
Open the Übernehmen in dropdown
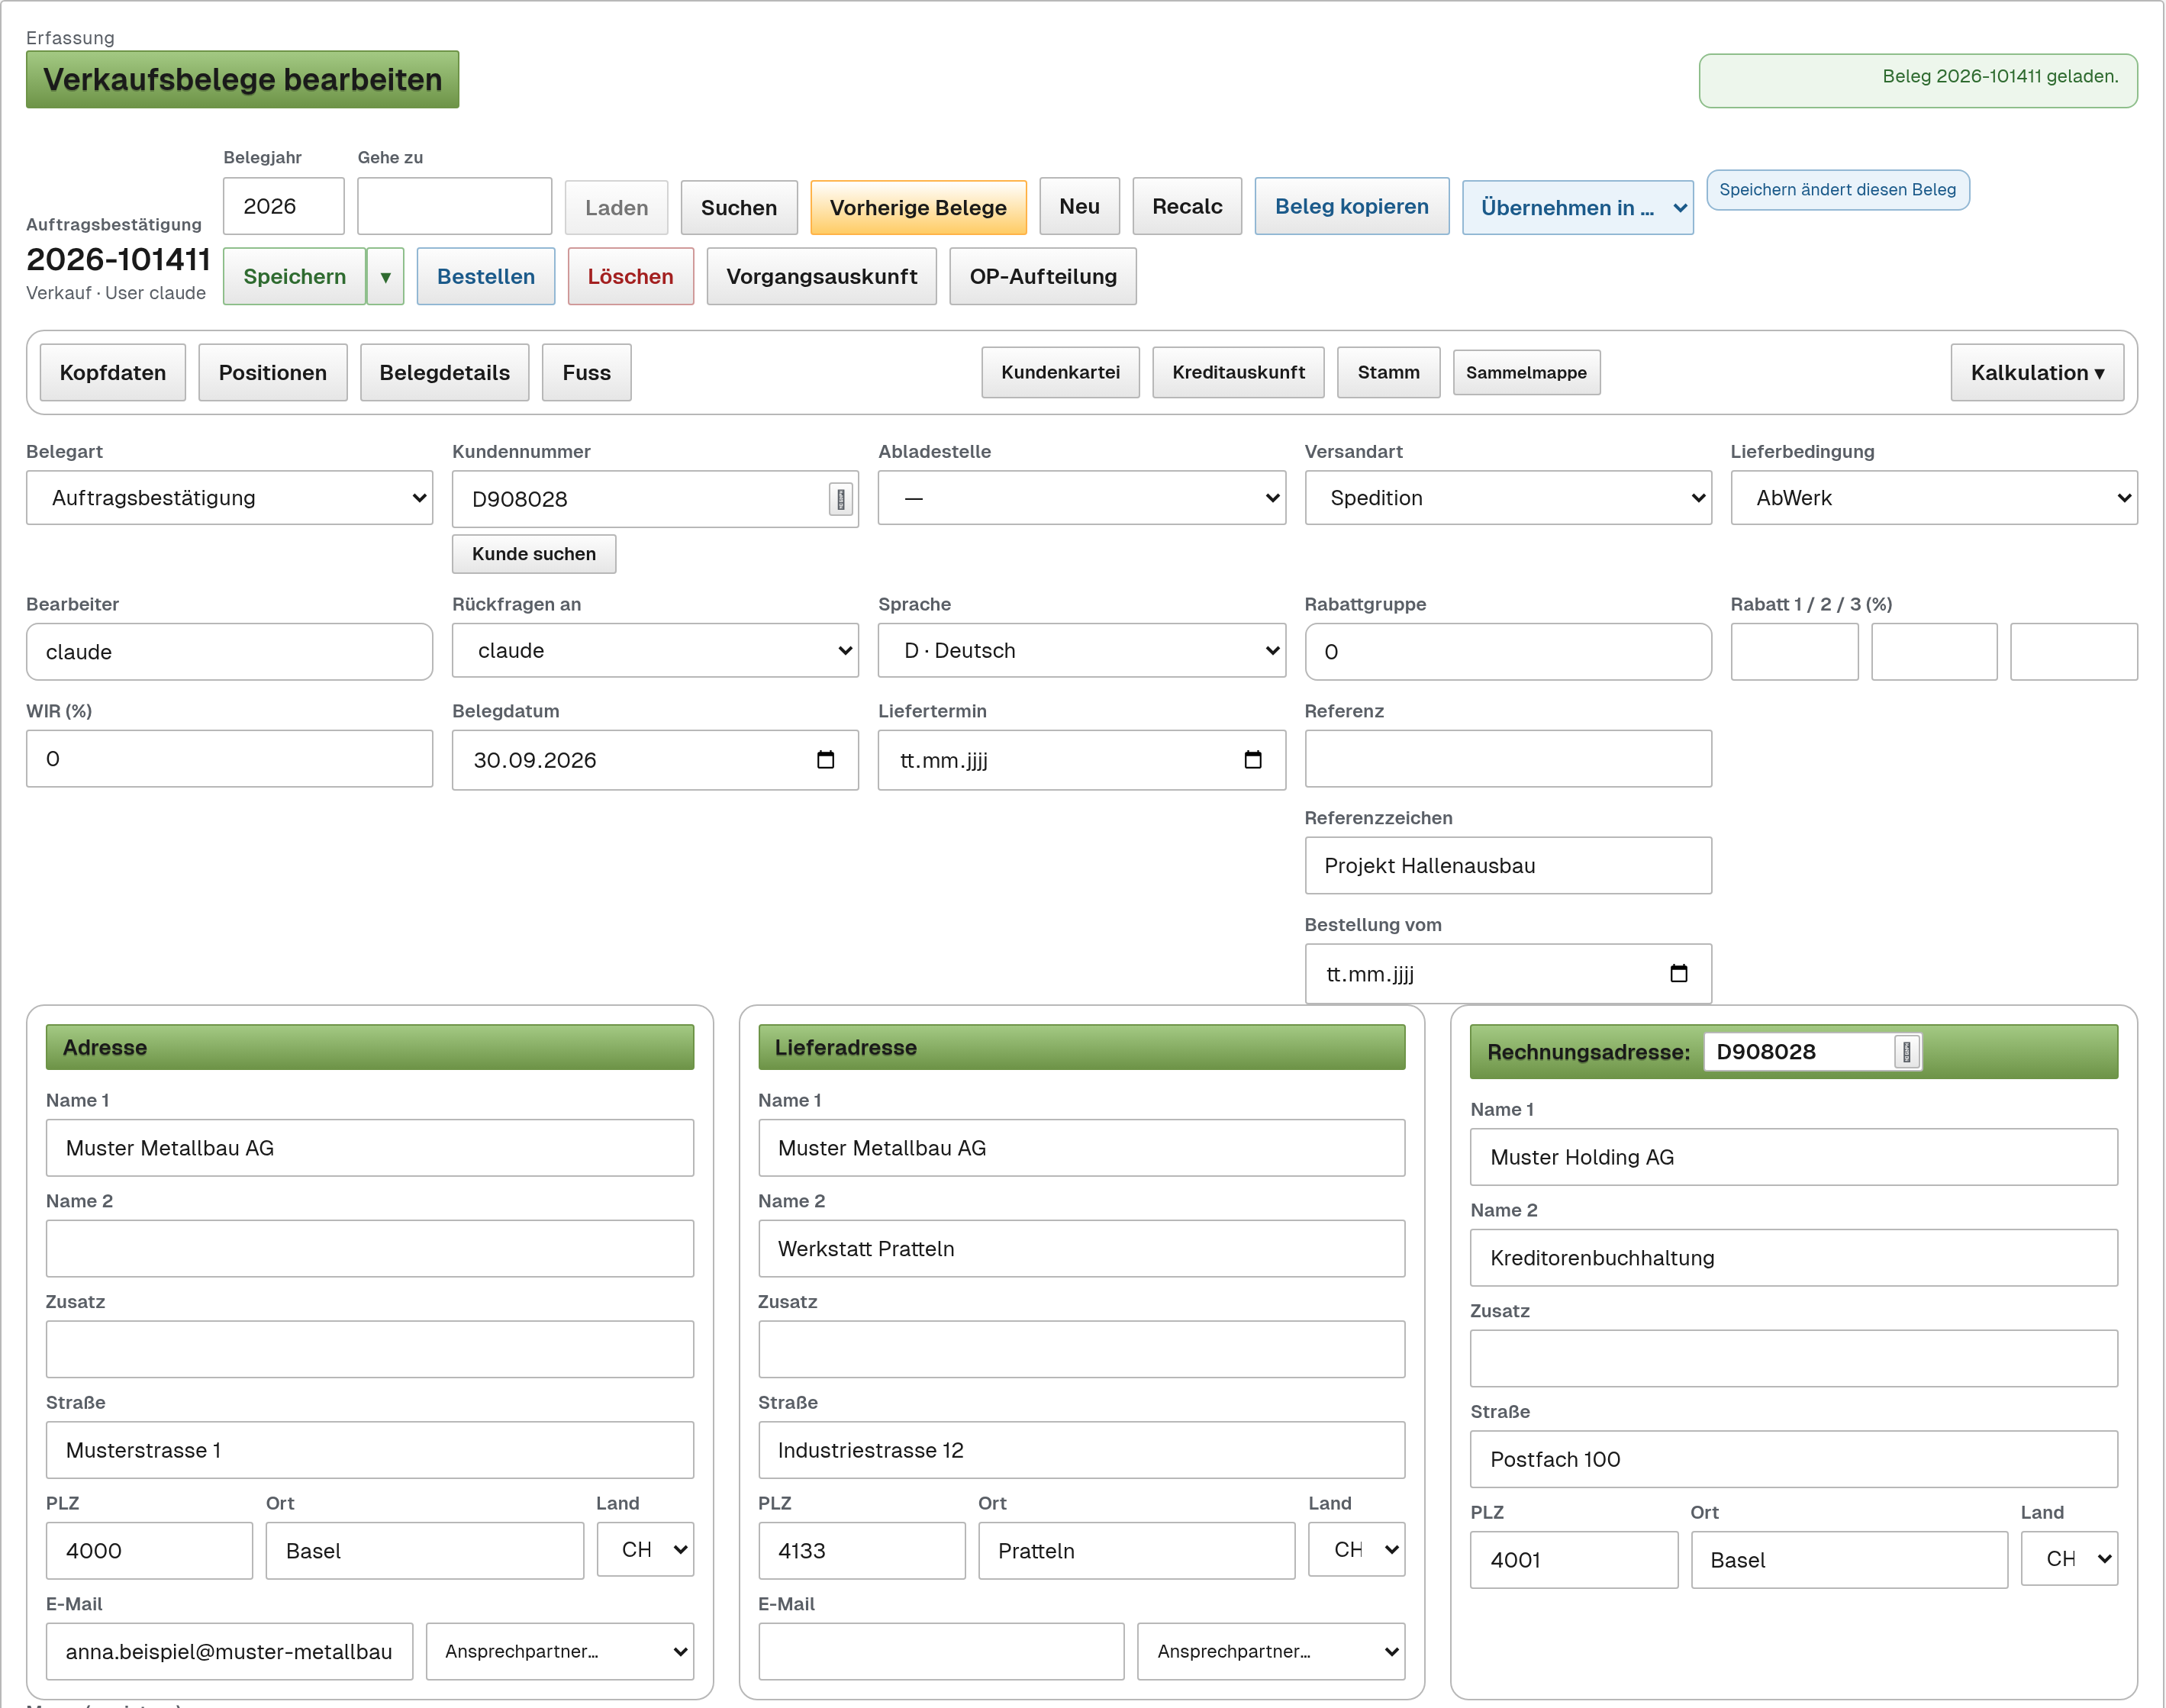(1577, 208)
